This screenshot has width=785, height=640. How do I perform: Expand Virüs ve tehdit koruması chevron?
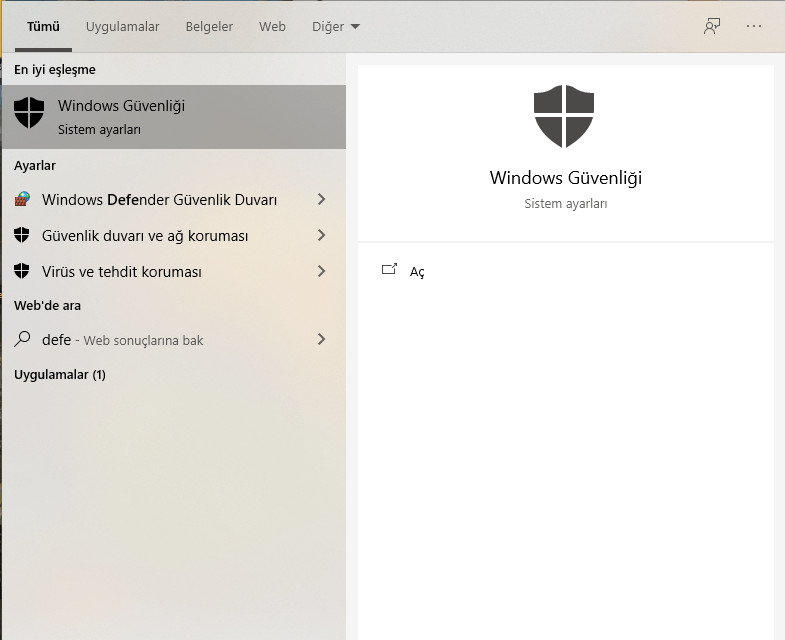(321, 271)
